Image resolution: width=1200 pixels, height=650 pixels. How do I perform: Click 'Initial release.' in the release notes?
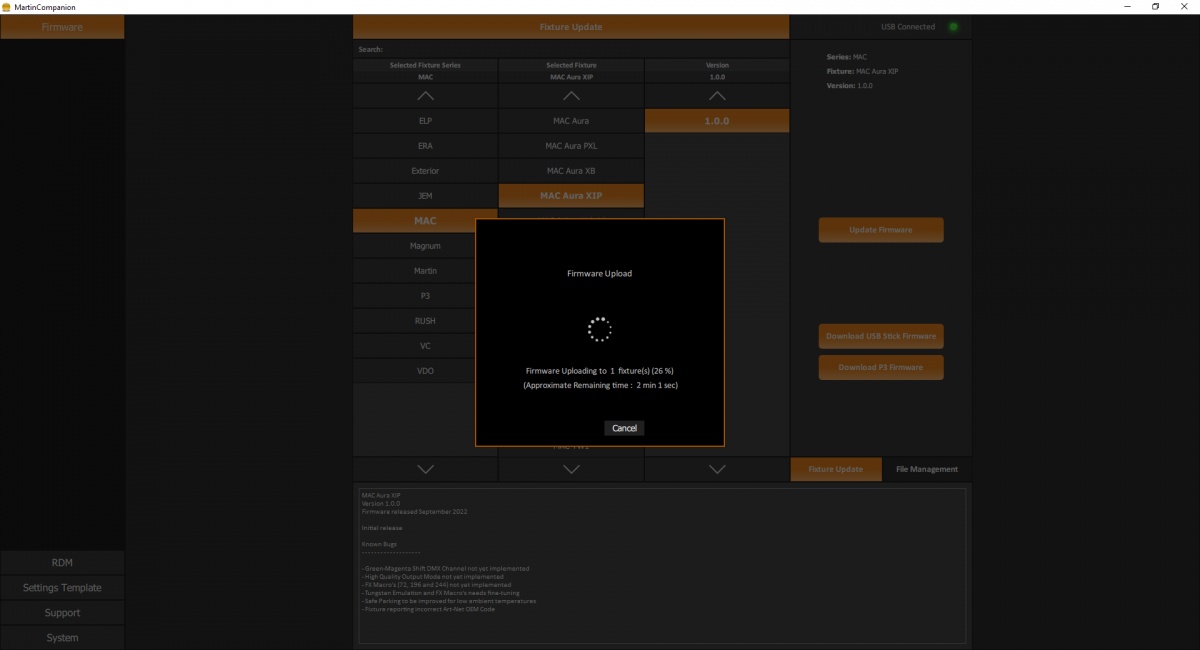tap(382, 527)
